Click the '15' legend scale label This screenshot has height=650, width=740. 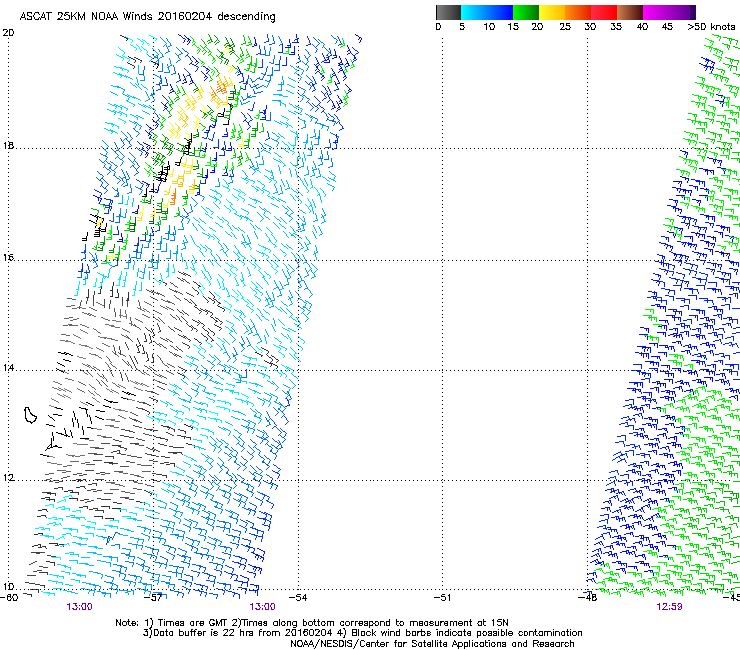pos(513,27)
